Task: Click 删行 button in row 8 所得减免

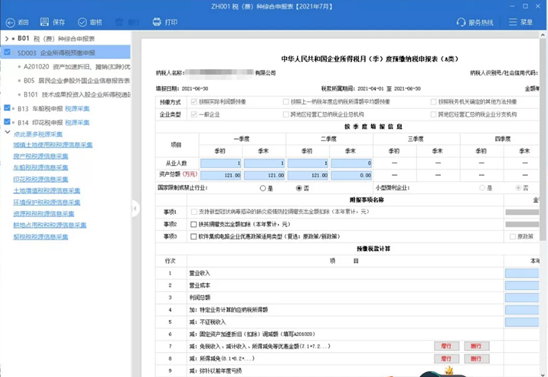Action: [x=476, y=359]
